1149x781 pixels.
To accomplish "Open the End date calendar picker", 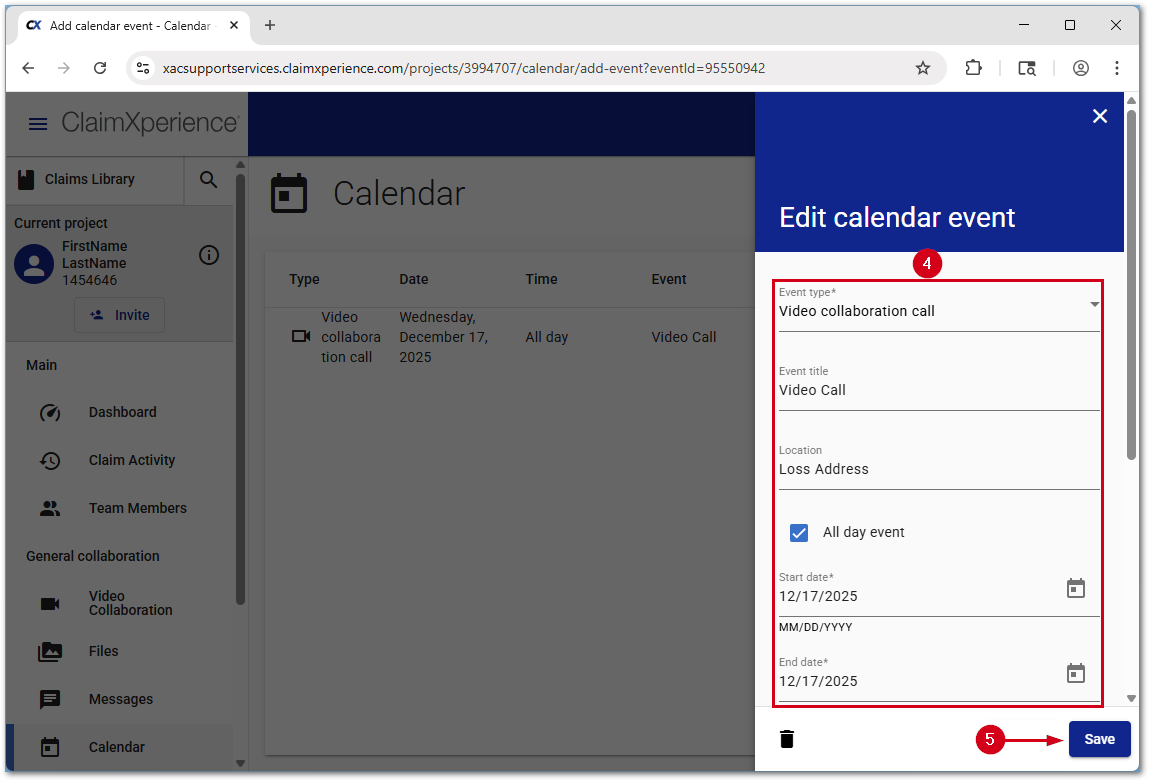I will pos(1075,673).
